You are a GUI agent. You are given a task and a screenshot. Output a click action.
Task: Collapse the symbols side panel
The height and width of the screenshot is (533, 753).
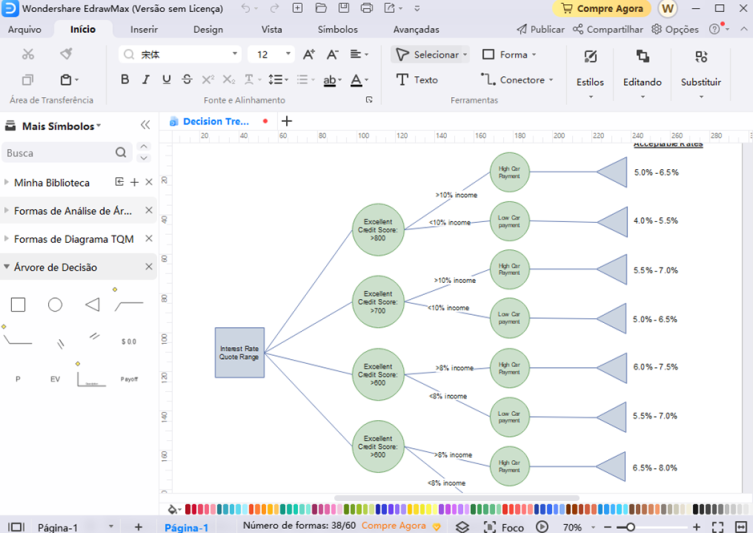coord(145,126)
